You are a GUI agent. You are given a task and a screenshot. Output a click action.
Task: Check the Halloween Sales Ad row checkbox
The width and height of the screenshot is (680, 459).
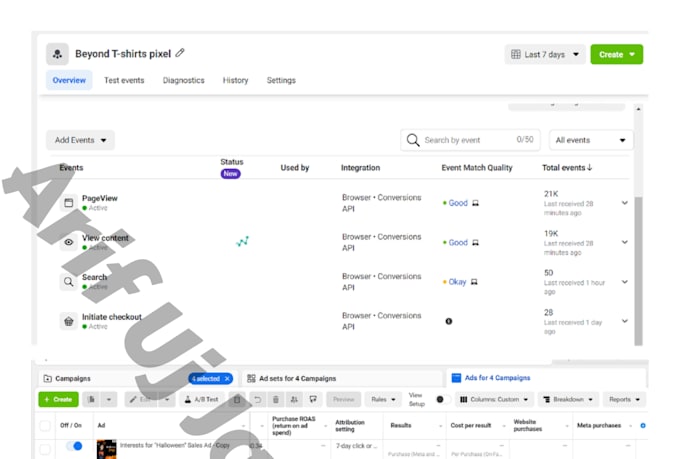point(45,449)
